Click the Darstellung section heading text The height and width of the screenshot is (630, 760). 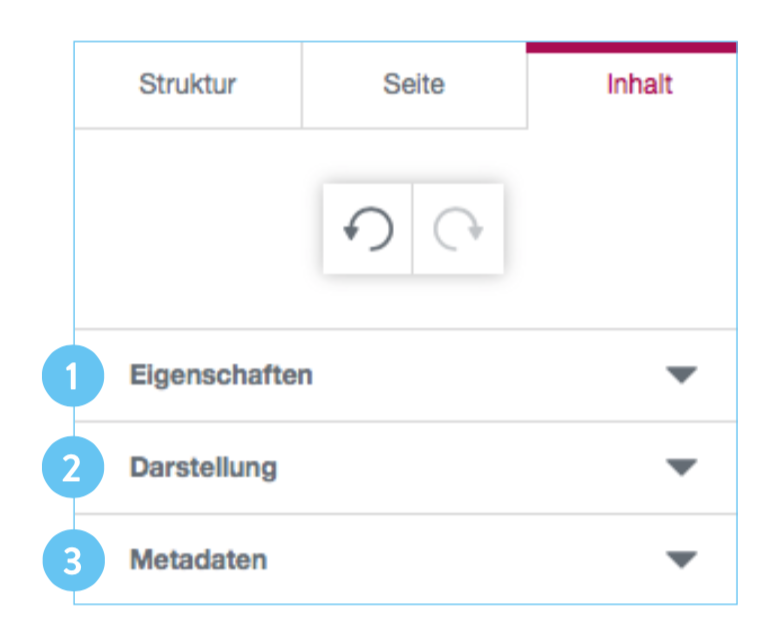pos(203,468)
